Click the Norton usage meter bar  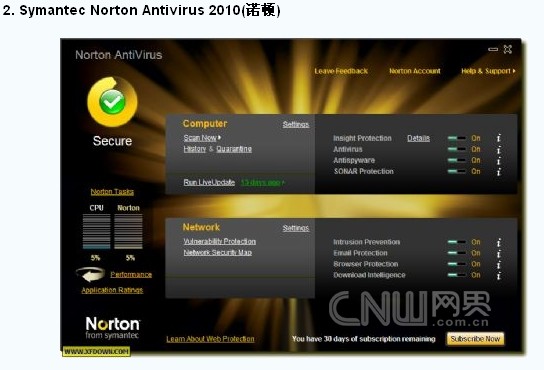tap(128, 232)
